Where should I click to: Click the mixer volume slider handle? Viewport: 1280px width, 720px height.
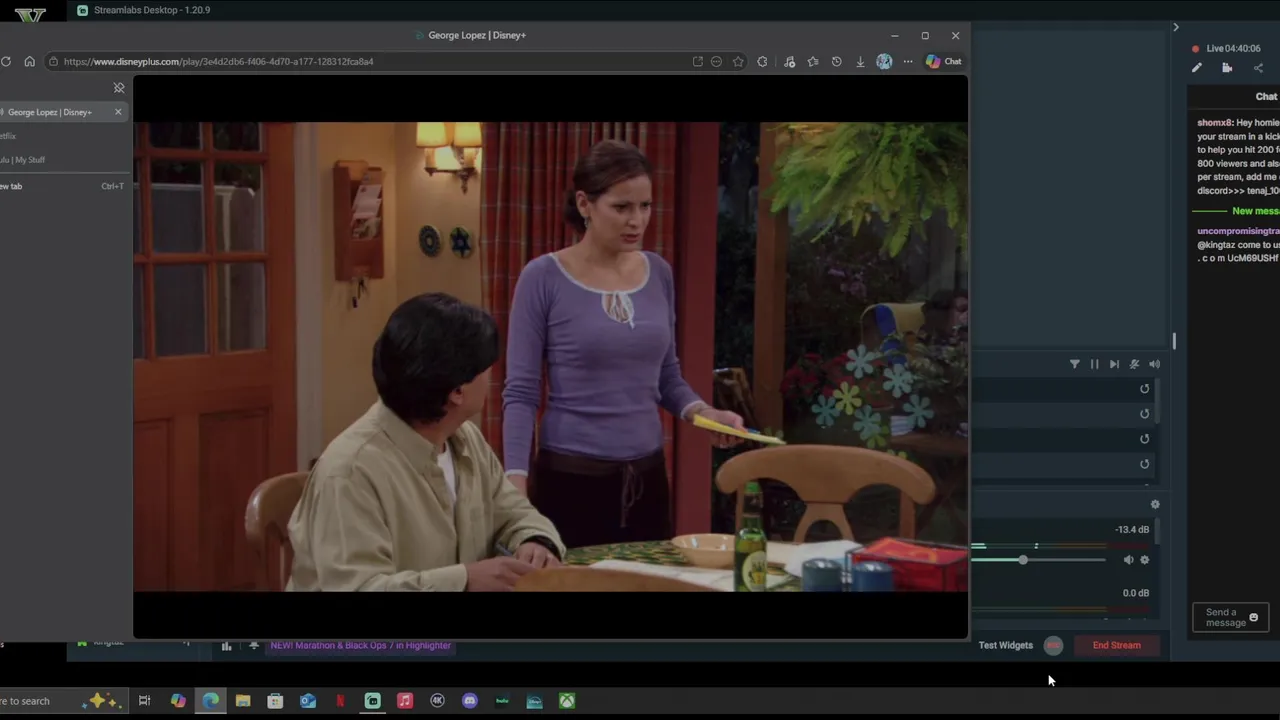click(x=1023, y=560)
